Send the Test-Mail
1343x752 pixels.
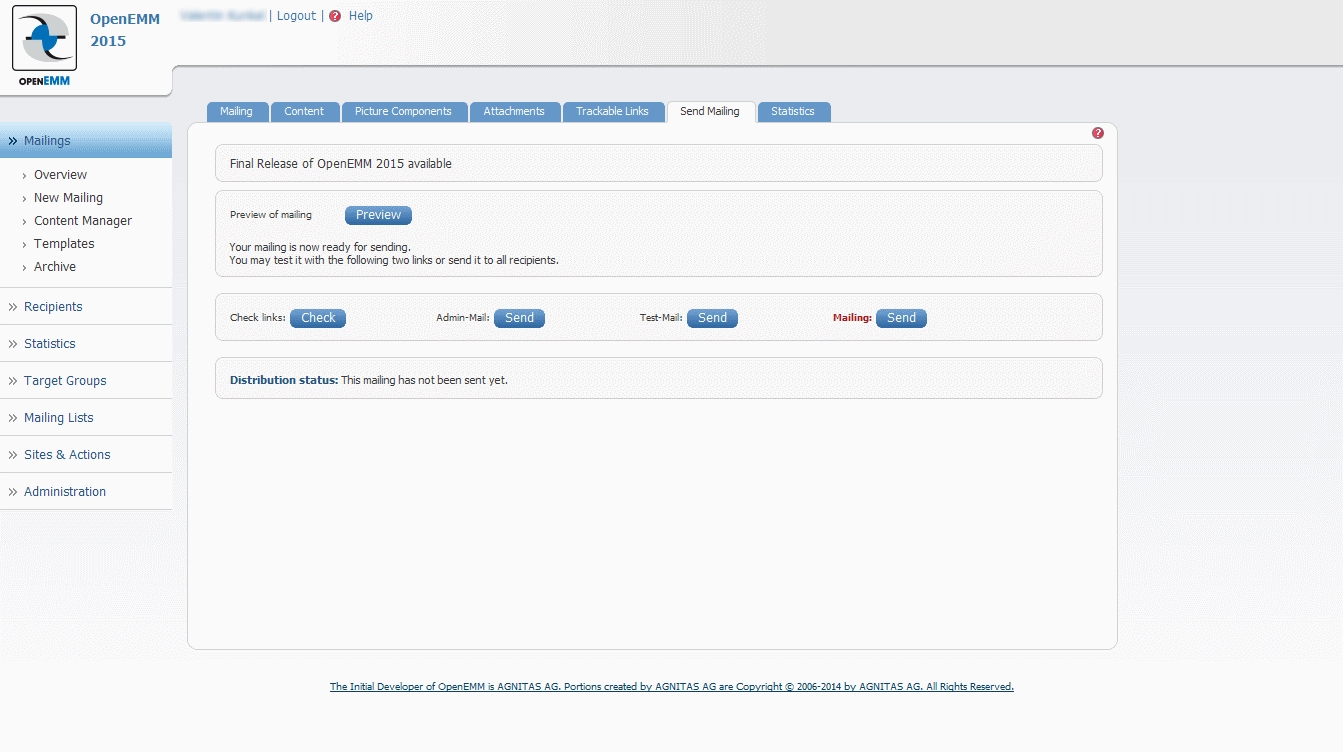click(x=712, y=318)
